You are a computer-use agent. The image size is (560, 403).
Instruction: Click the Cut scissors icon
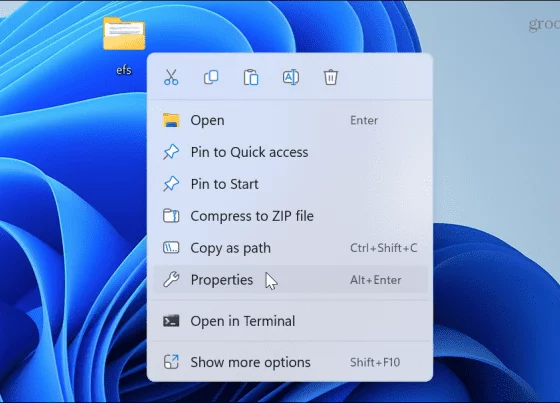tap(171, 77)
